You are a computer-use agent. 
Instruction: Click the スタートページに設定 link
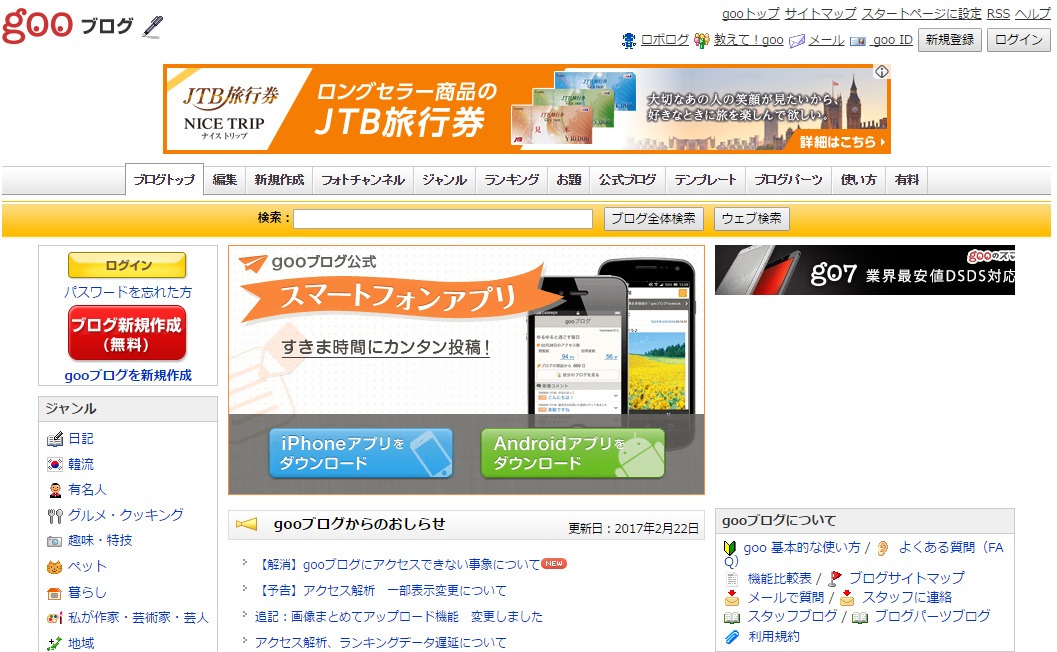922,13
